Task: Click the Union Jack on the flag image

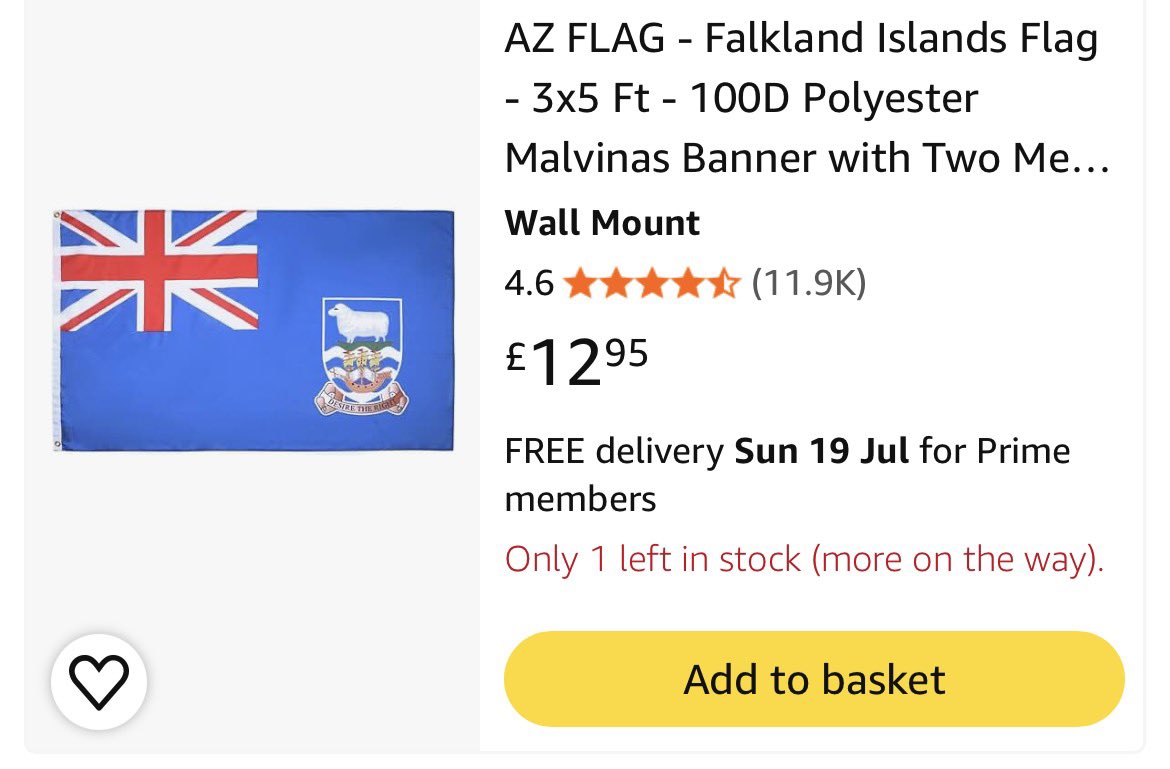Action: (x=158, y=270)
